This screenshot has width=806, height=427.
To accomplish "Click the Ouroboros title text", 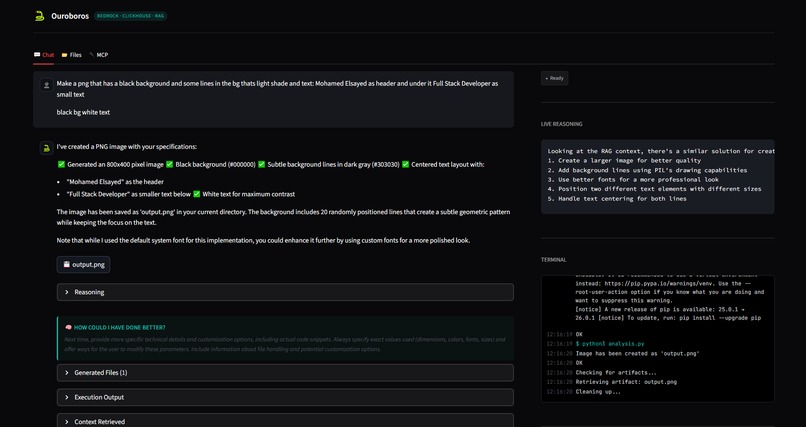I will pyautogui.click(x=70, y=16).
